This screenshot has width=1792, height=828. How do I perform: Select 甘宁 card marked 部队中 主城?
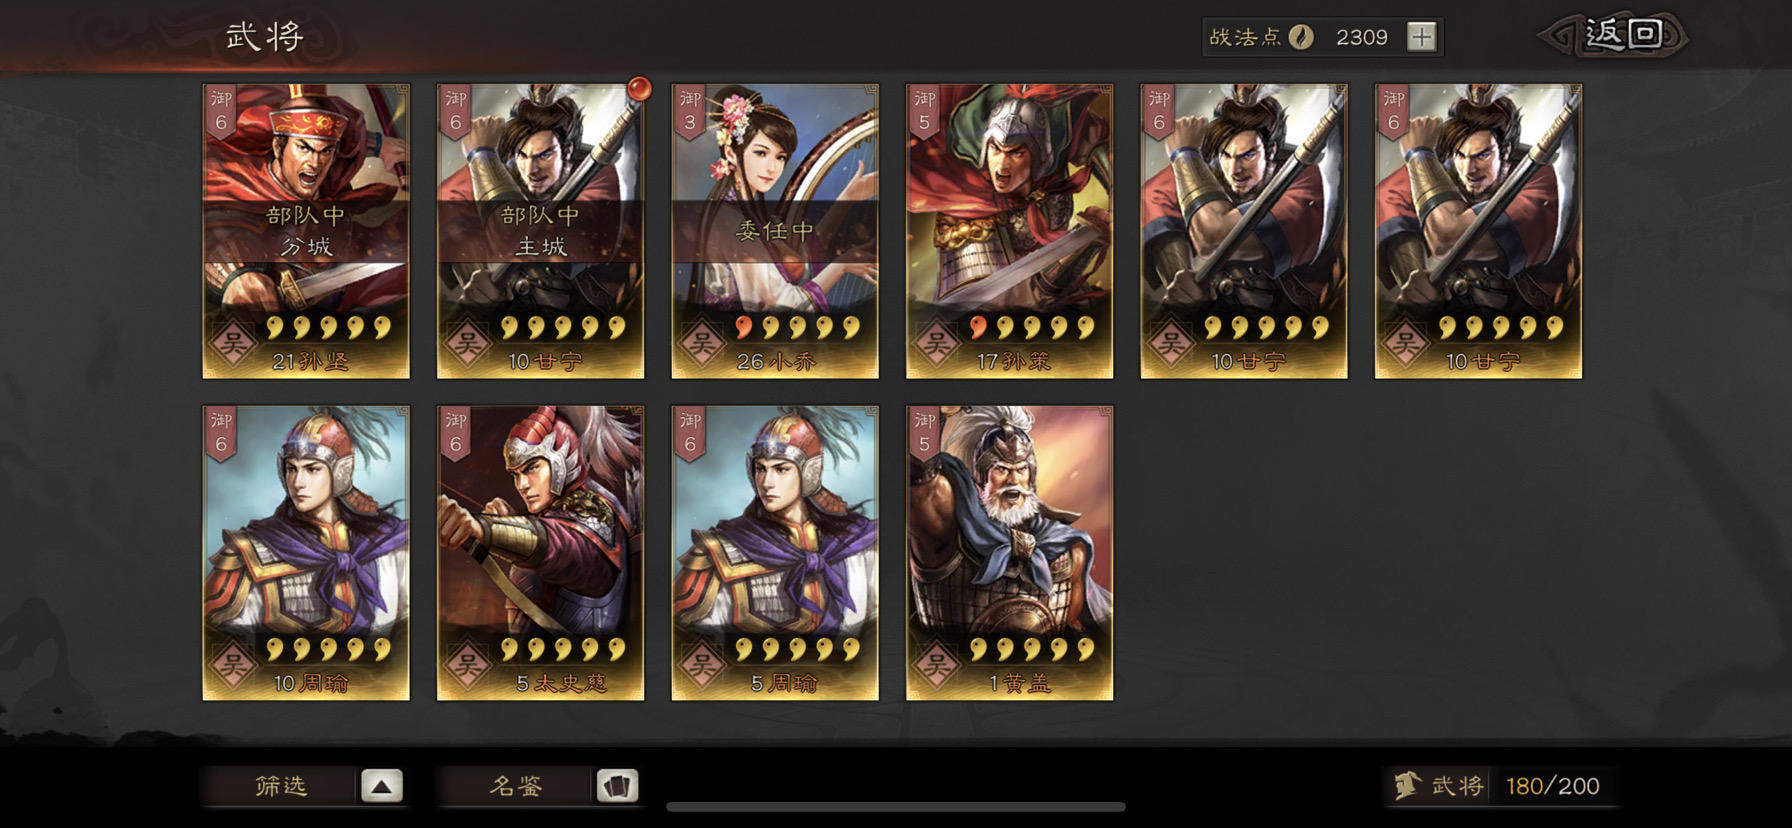point(540,231)
